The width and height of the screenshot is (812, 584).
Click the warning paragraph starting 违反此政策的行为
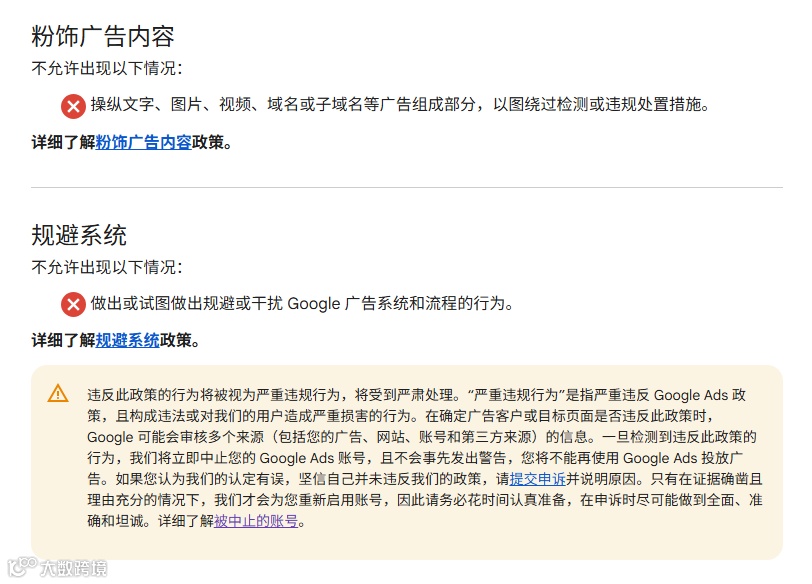coord(425,458)
